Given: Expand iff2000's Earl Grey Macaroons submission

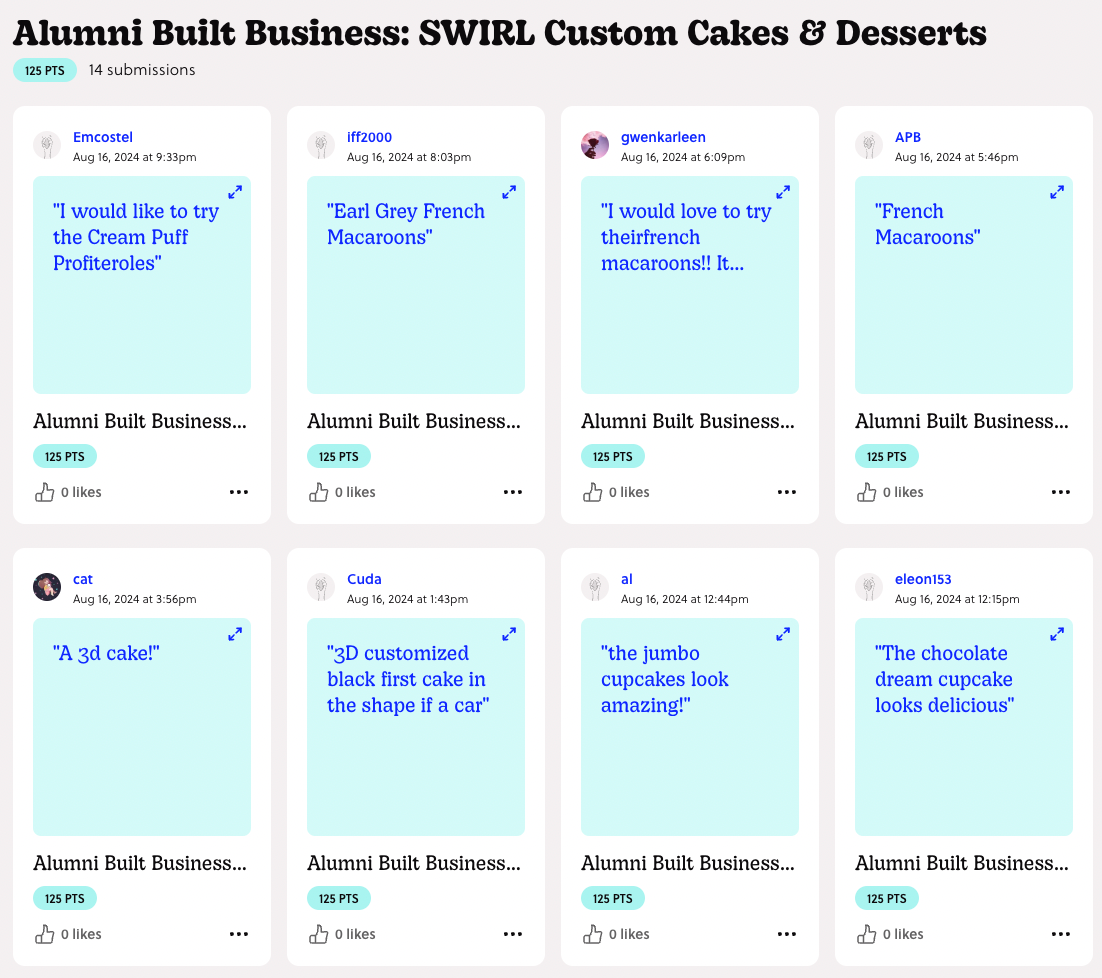Looking at the screenshot, I should pyautogui.click(x=508, y=192).
